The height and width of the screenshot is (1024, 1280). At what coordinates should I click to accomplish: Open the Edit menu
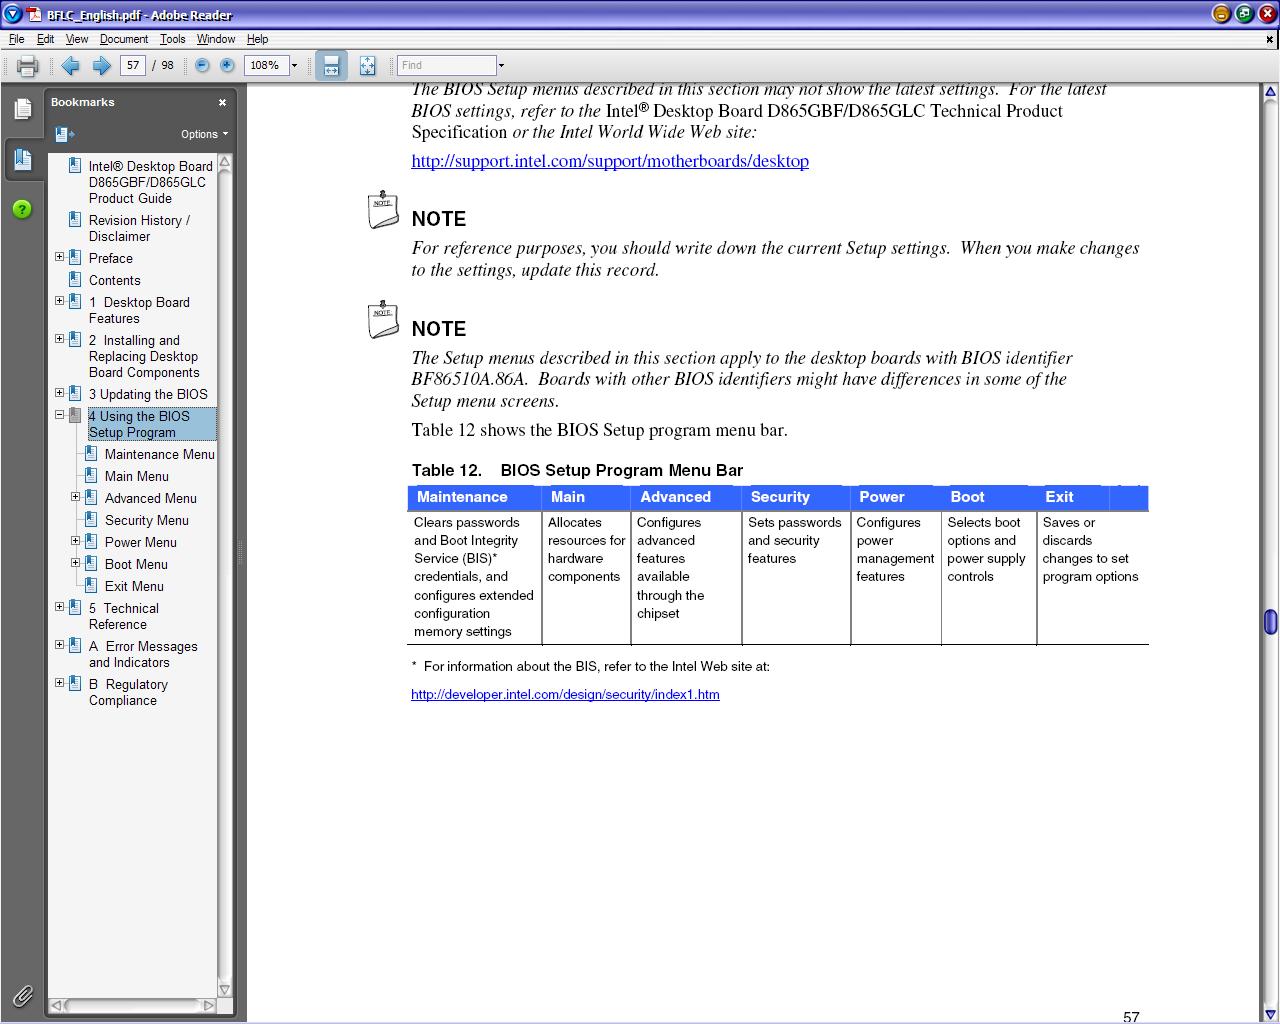(x=46, y=39)
